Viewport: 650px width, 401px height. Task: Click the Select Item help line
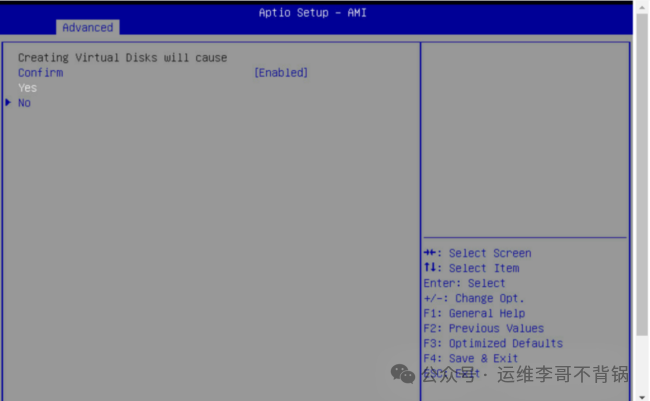click(x=472, y=268)
